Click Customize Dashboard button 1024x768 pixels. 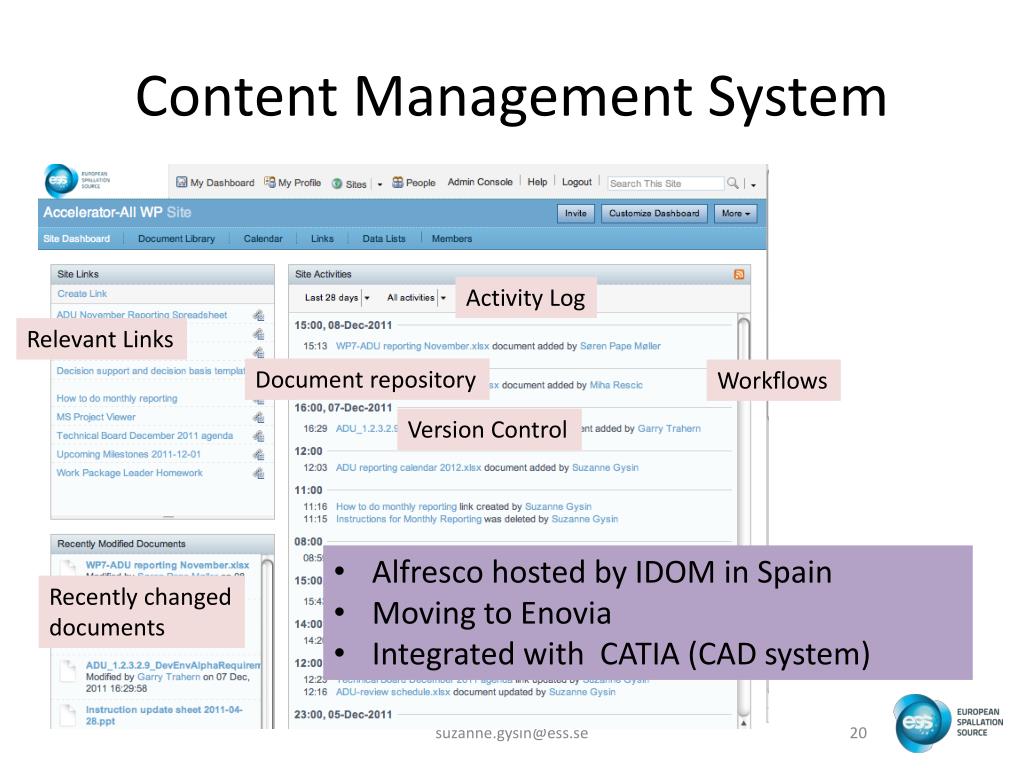(x=654, y=214)
